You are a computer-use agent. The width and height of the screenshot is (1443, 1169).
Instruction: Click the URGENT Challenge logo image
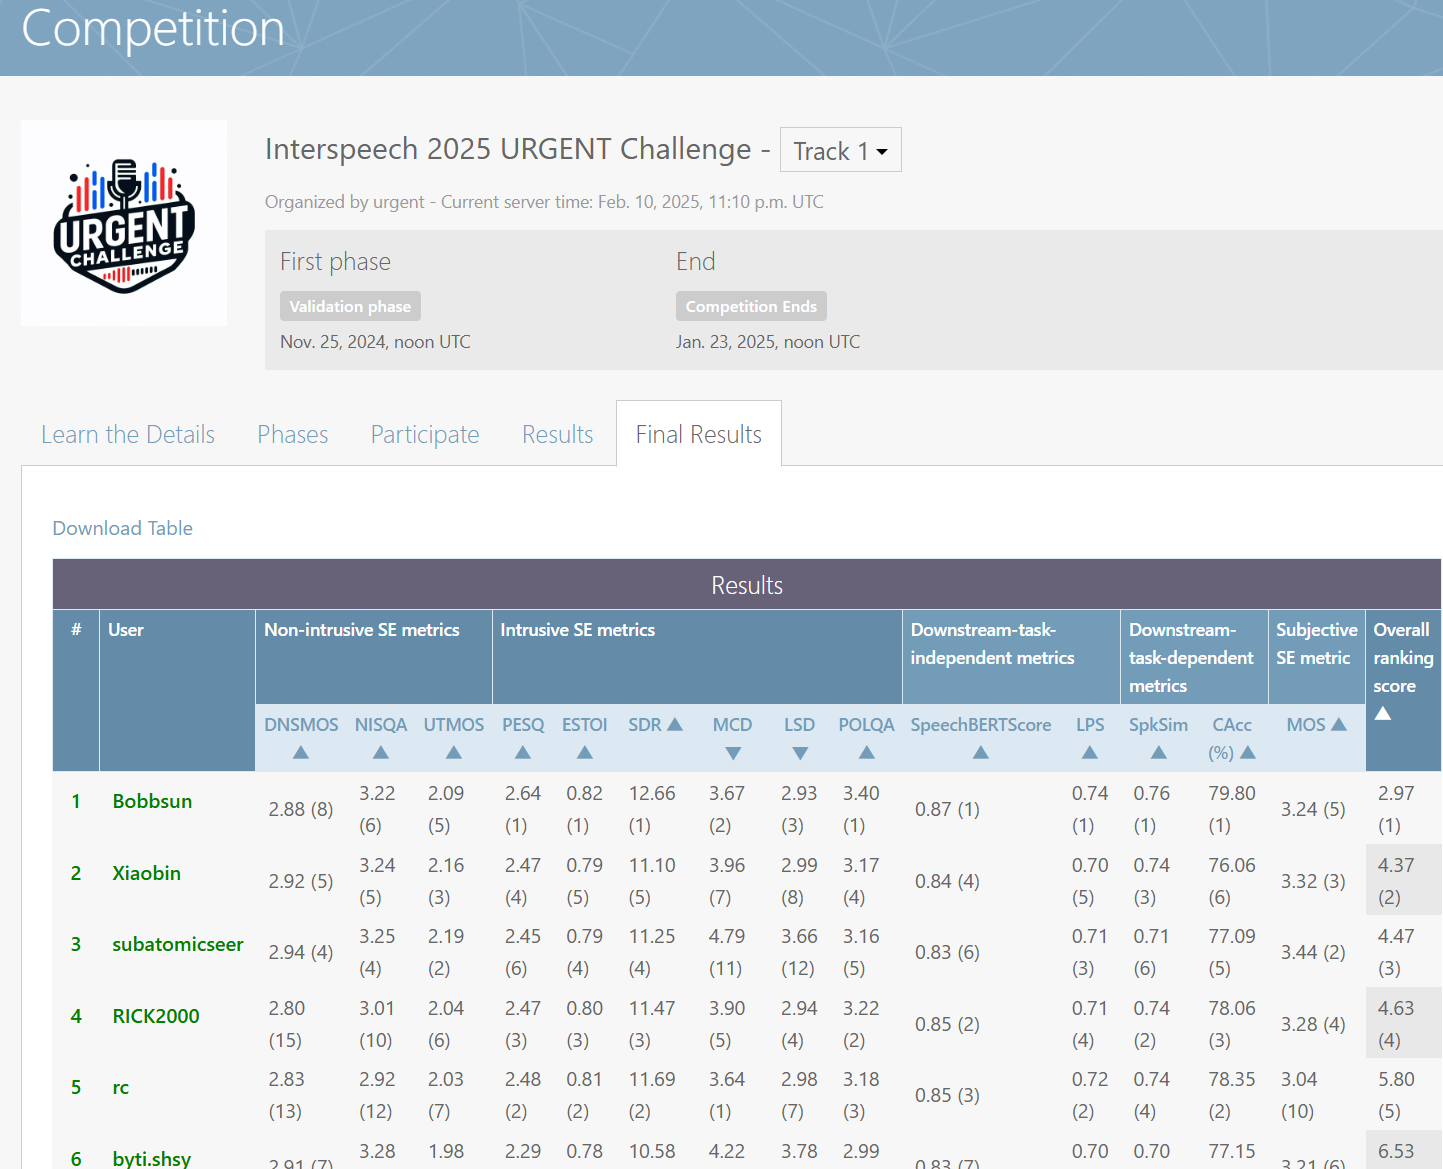pos(124,223)
